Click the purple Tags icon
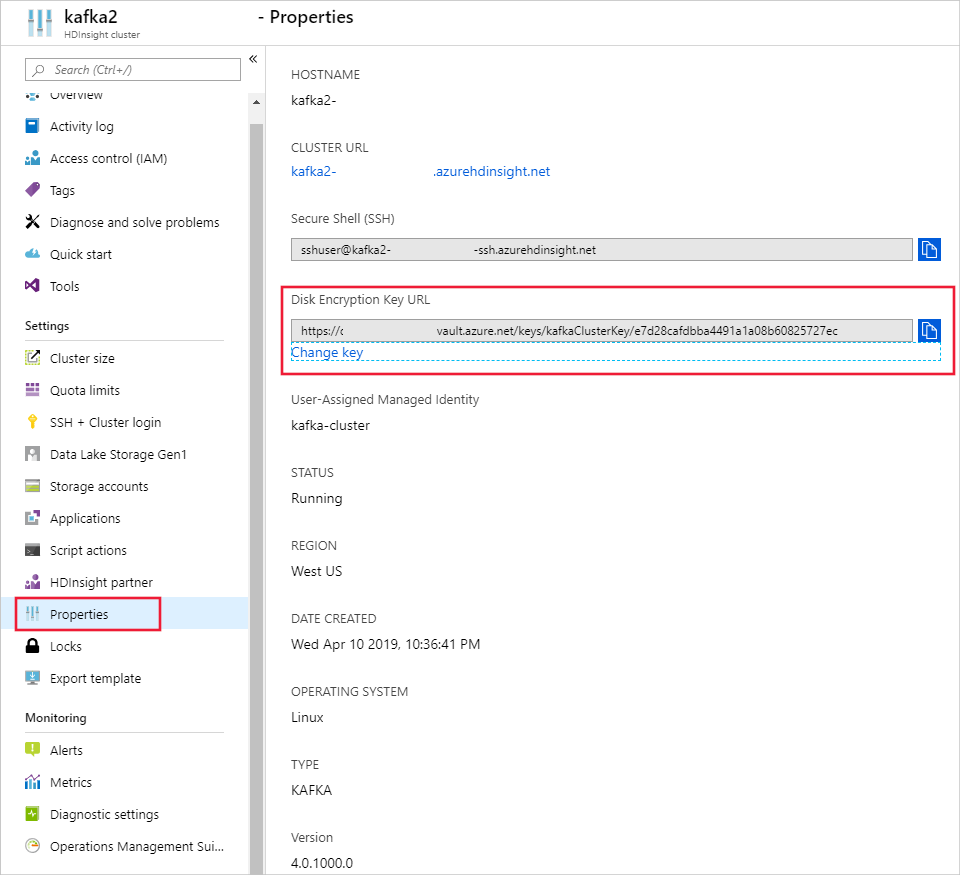 click(32, 191)
